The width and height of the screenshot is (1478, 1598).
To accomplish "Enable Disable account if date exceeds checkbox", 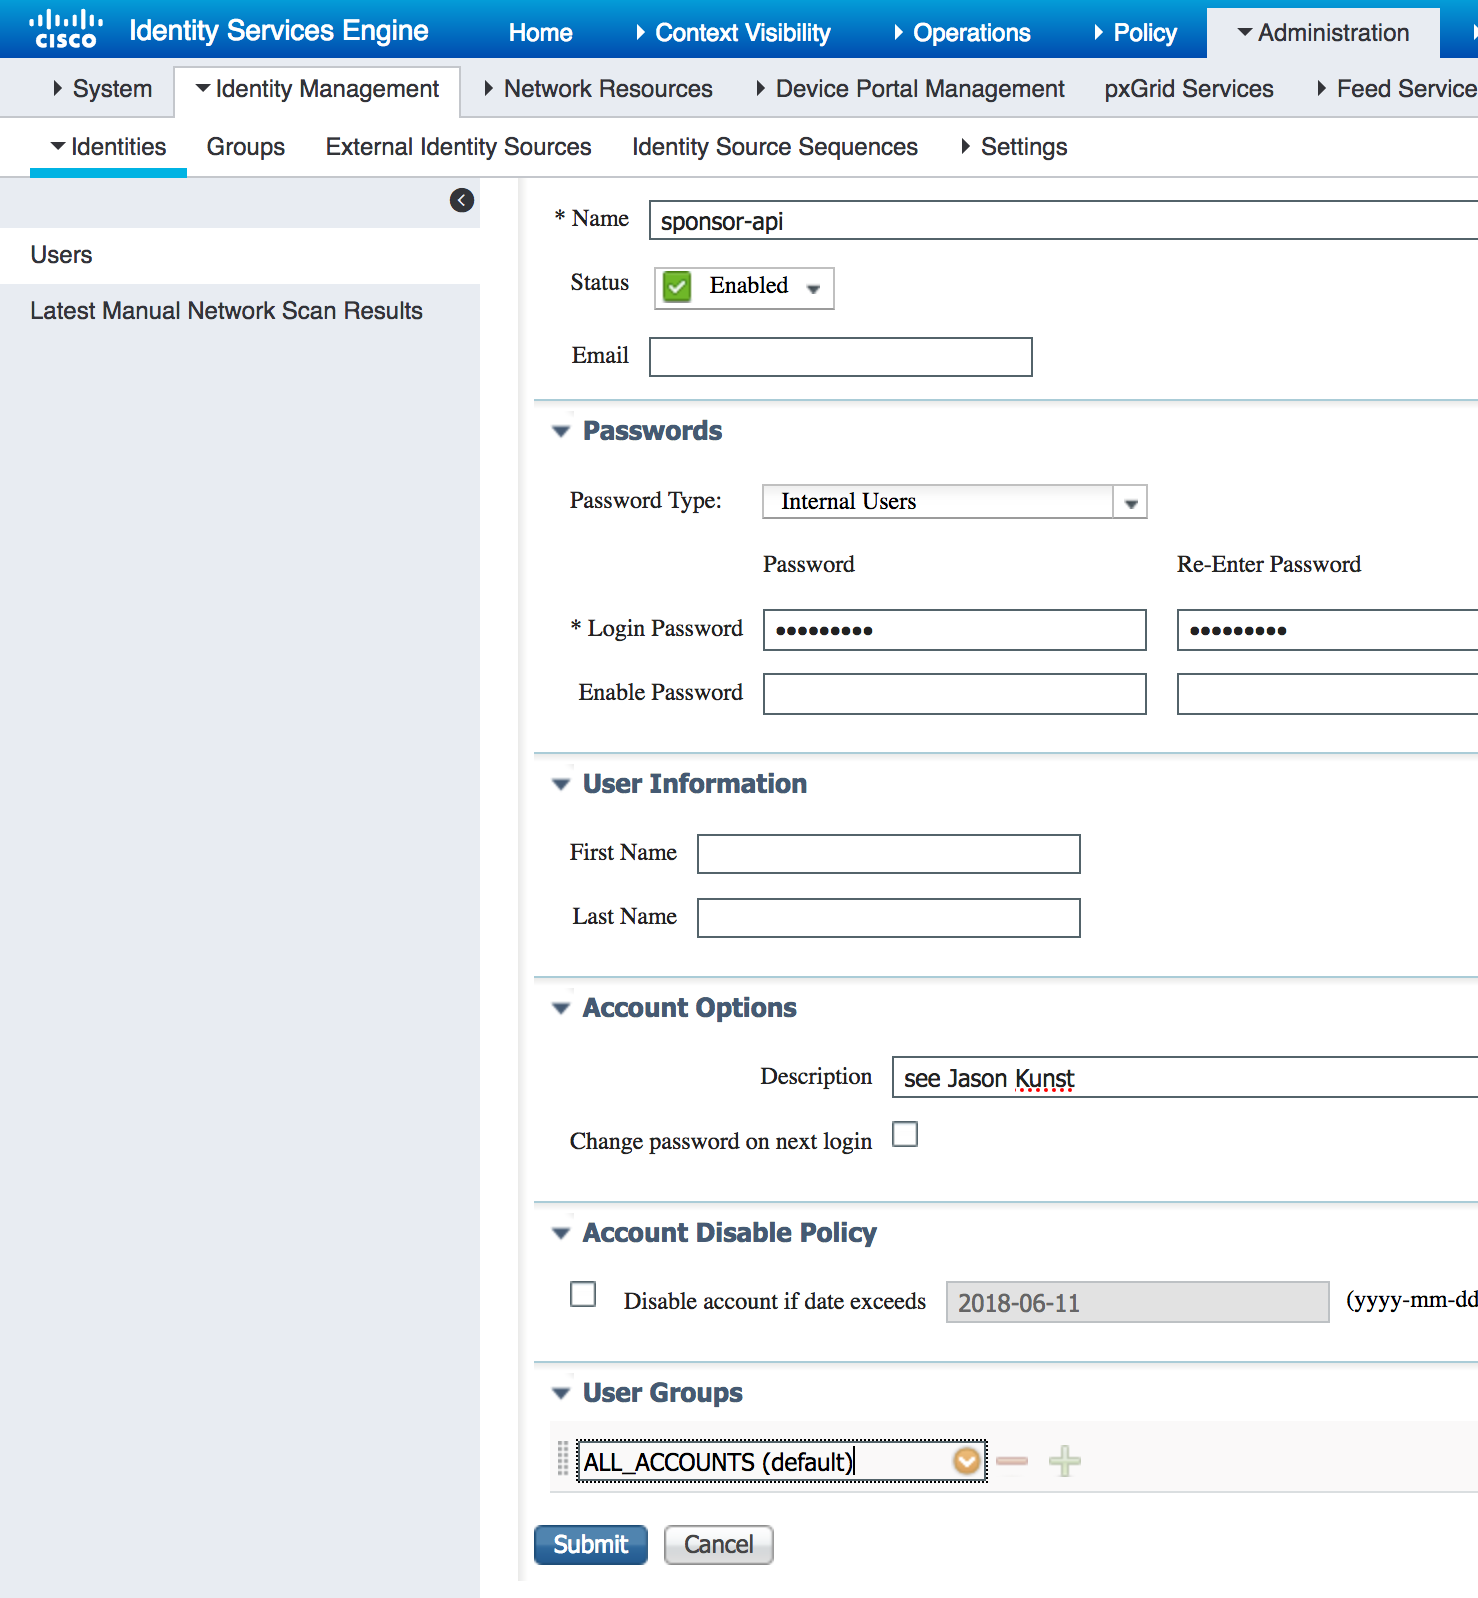I will pyautogui.click(x=583, y=1294).
